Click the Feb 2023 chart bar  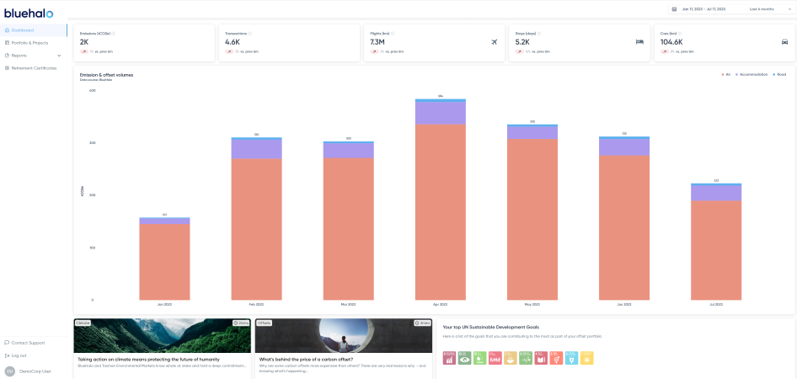pos(256,218)
